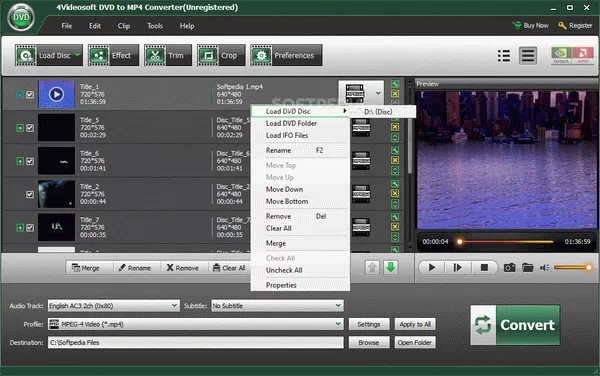Screen dimensions: 600x376
Task: Click the Buy Now cart icon
Action: (x=517, y=25)
